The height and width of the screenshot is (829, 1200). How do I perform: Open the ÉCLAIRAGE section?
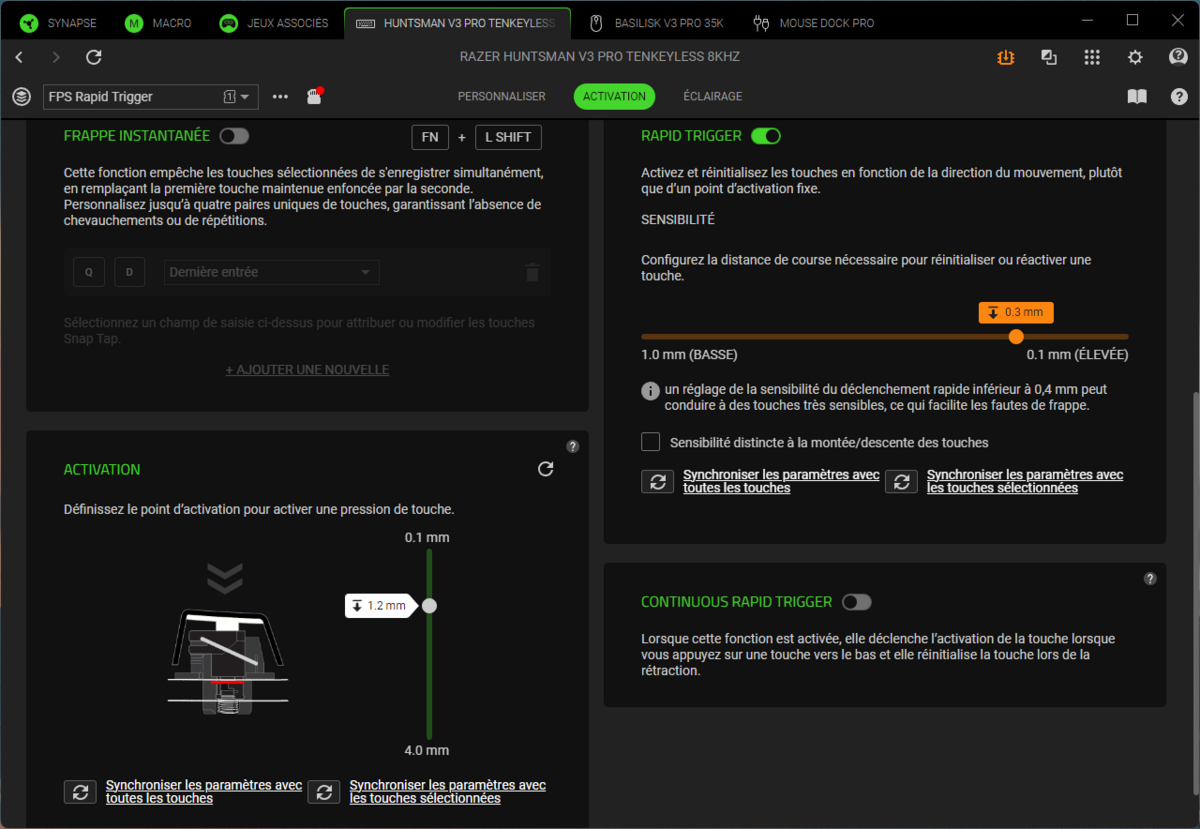click(x=713, y=97)
